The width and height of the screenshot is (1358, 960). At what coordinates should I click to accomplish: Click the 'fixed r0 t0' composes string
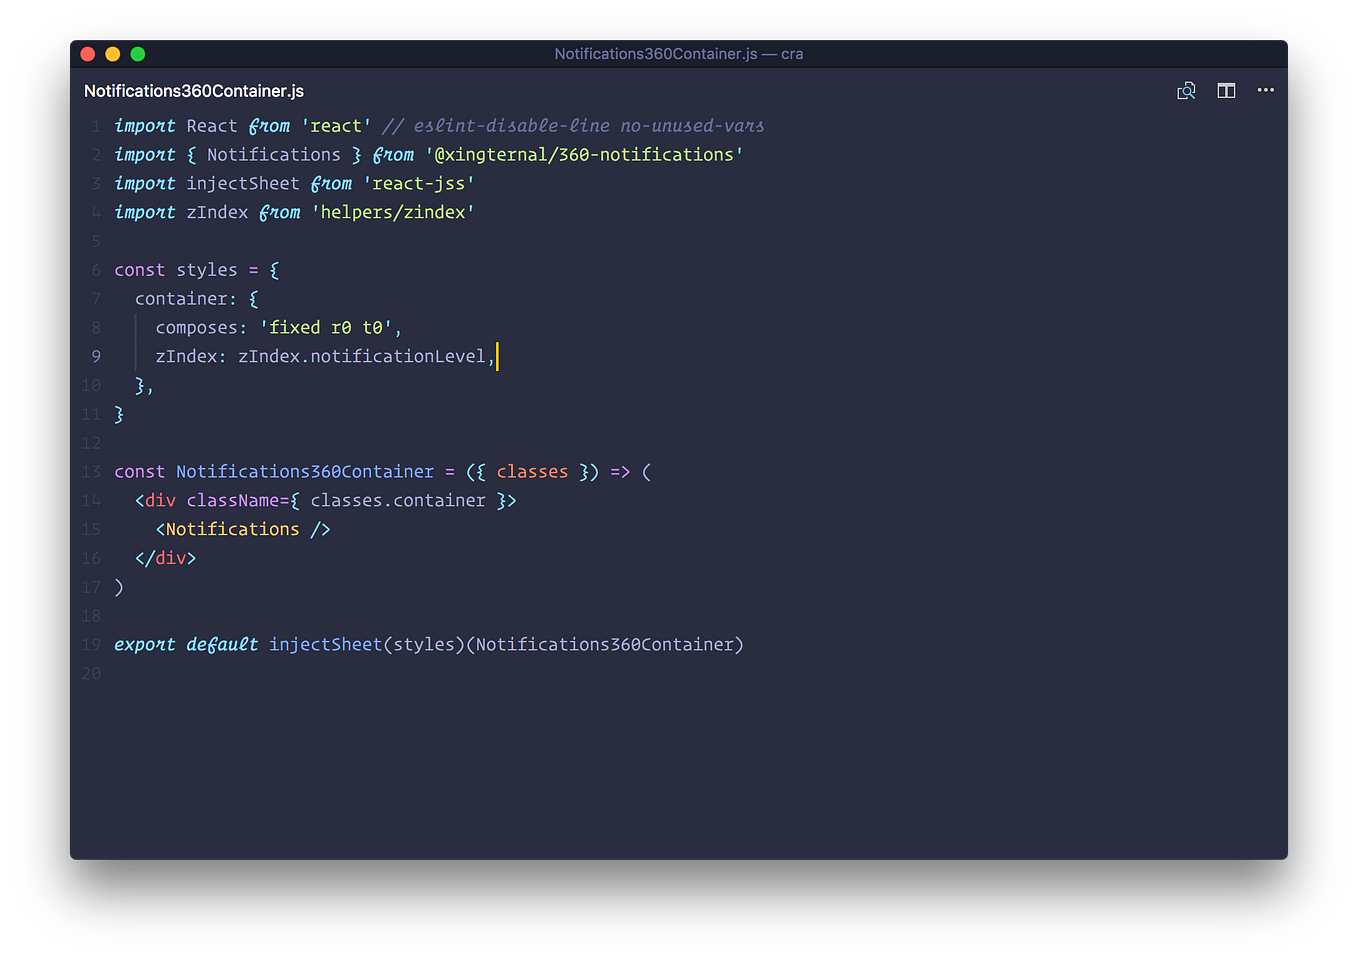(x=324, y=327)
